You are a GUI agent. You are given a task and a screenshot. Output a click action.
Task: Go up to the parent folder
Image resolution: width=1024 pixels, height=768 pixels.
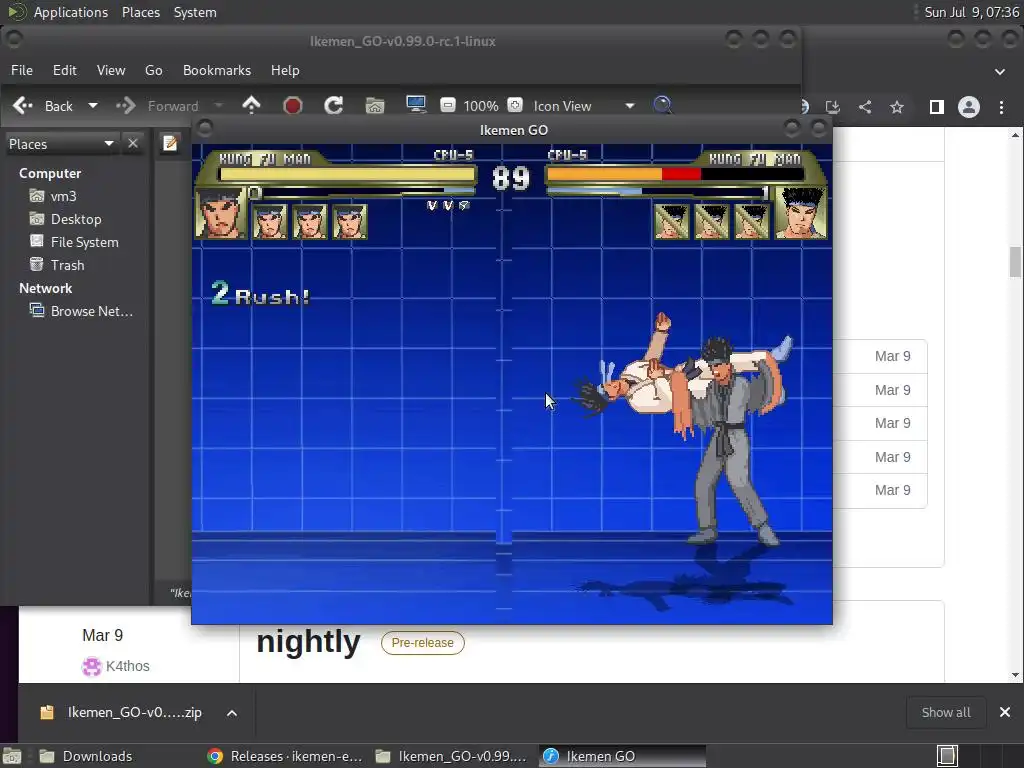[x=251, y=105]
